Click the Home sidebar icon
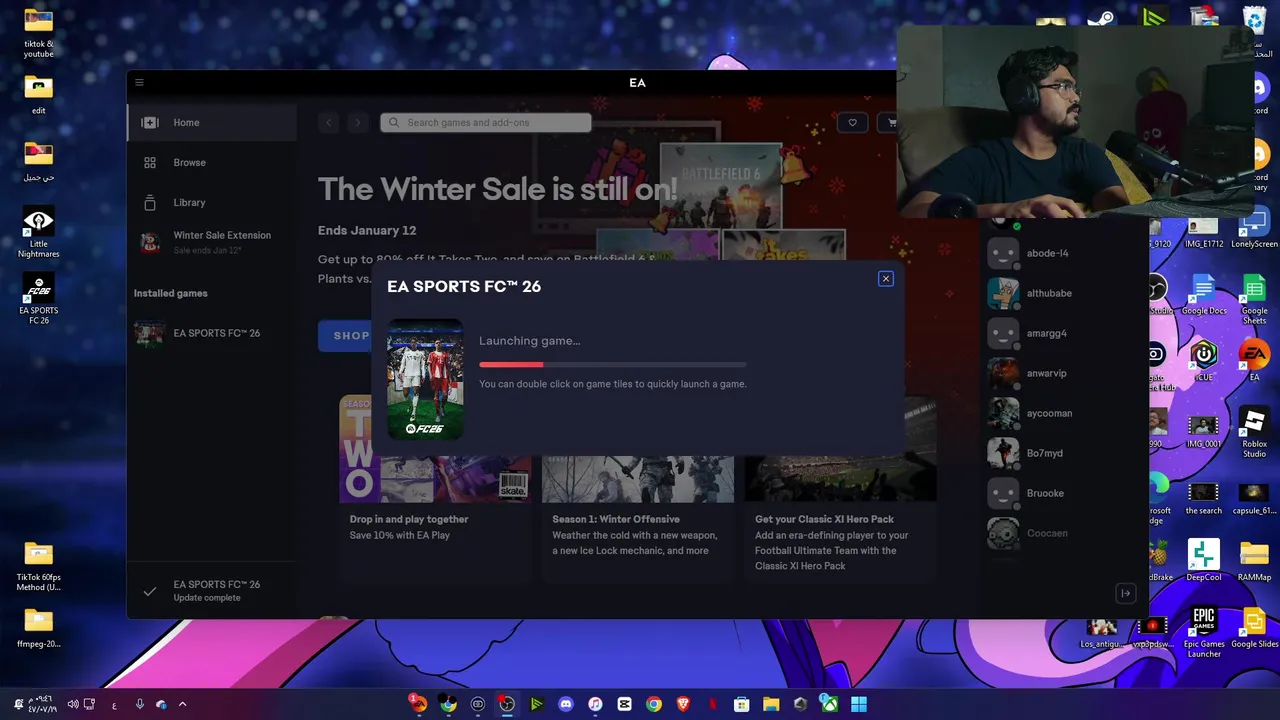 [x=150, y=123]
